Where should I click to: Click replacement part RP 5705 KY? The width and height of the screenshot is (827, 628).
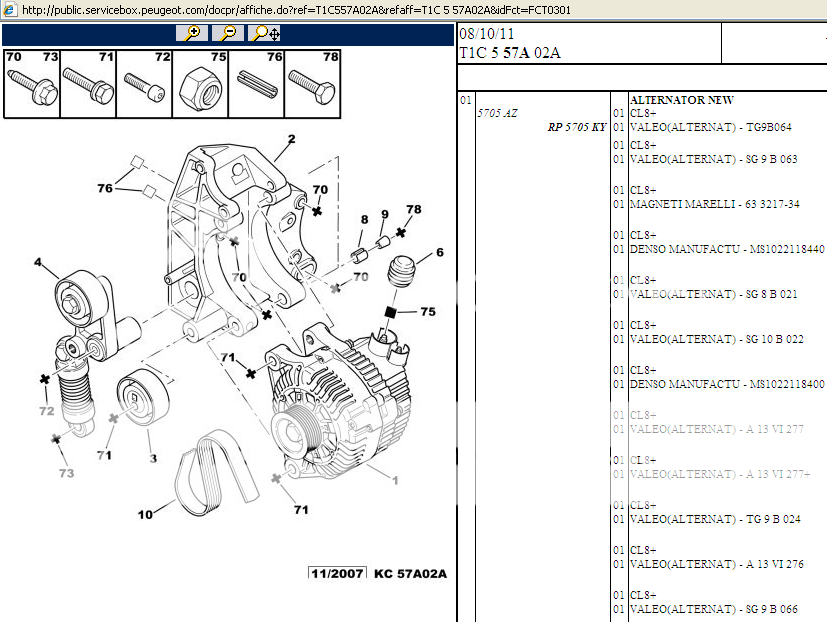click(577, 127)
